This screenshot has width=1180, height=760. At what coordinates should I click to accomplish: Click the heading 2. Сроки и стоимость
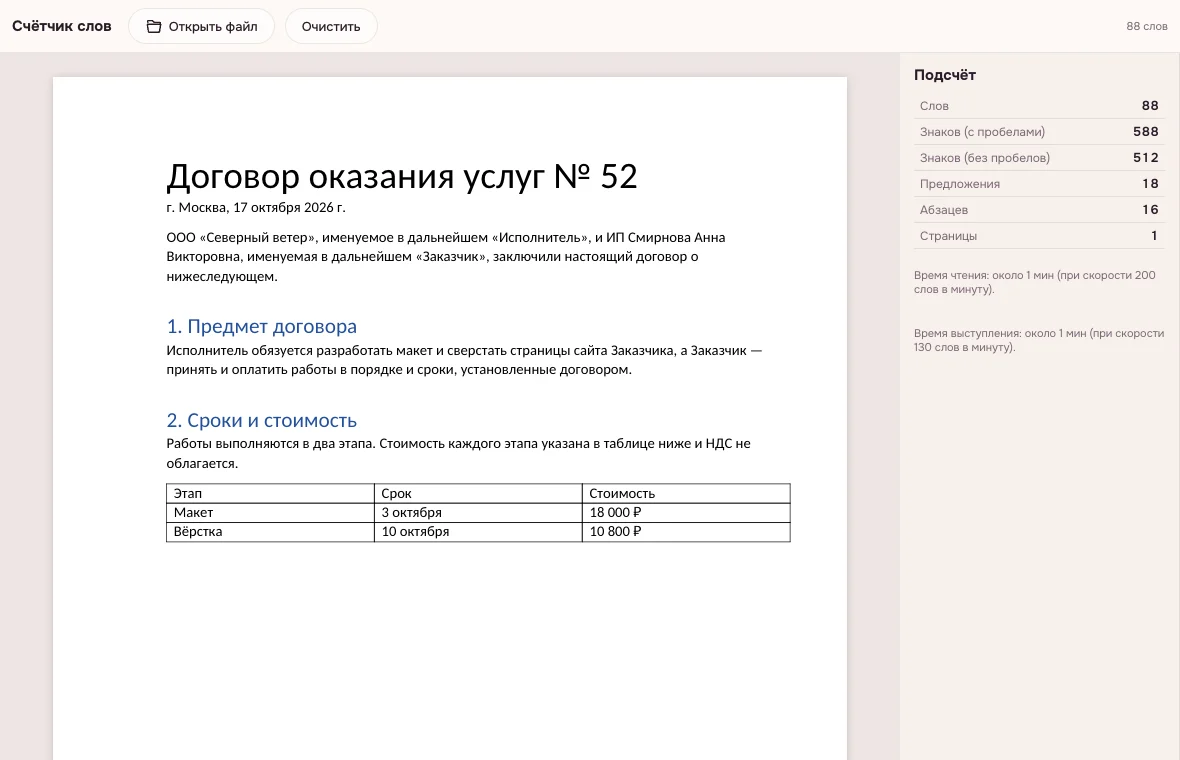click(261, 421)
